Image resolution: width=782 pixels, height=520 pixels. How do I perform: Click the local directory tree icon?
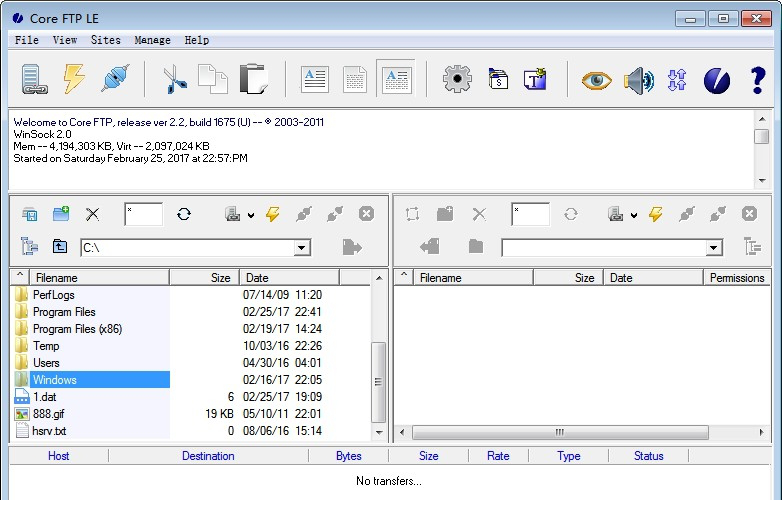pos(29,246)
